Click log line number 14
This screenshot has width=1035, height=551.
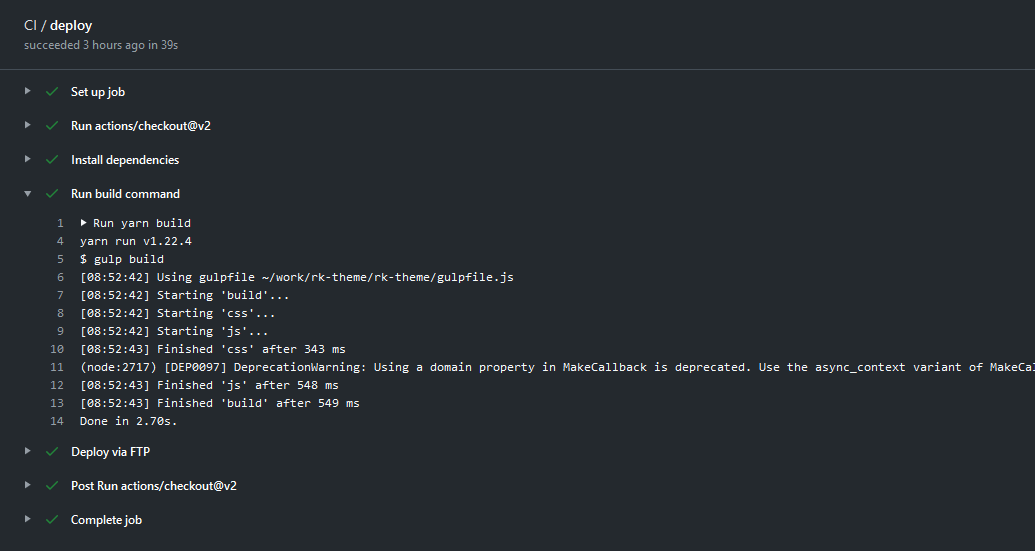57,421
